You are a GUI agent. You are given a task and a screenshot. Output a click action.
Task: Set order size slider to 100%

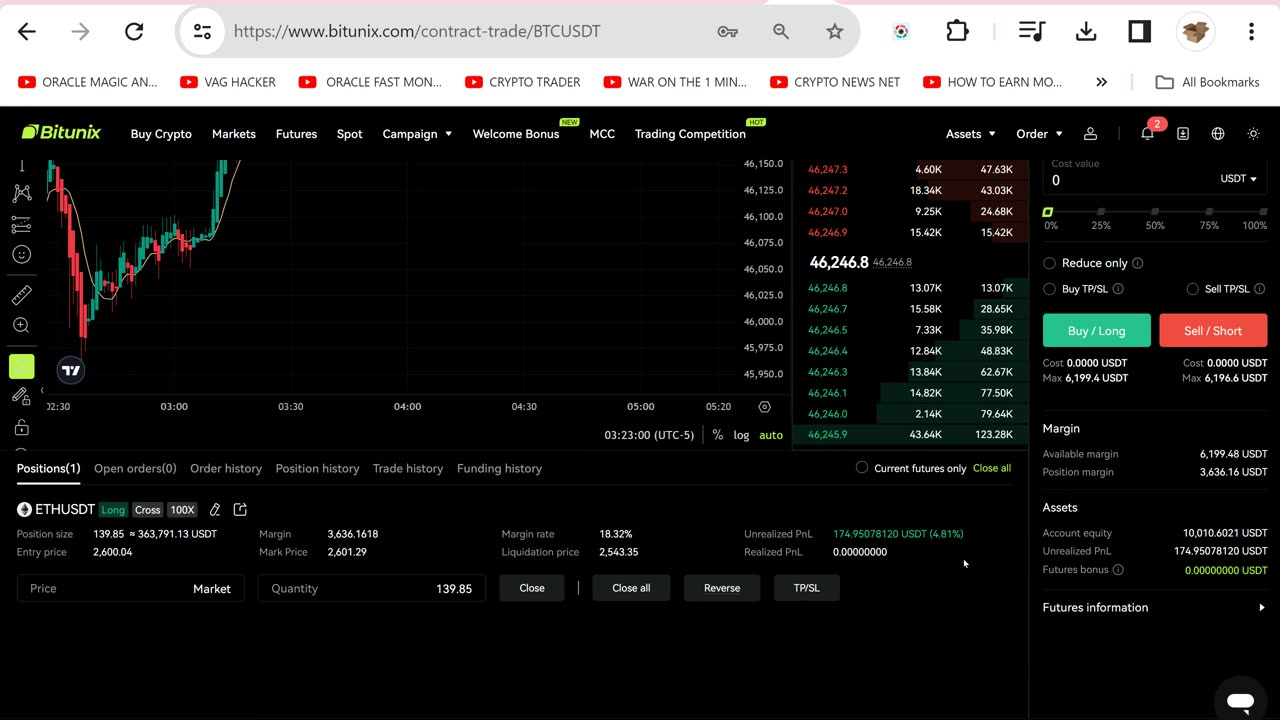[1262, 212]
